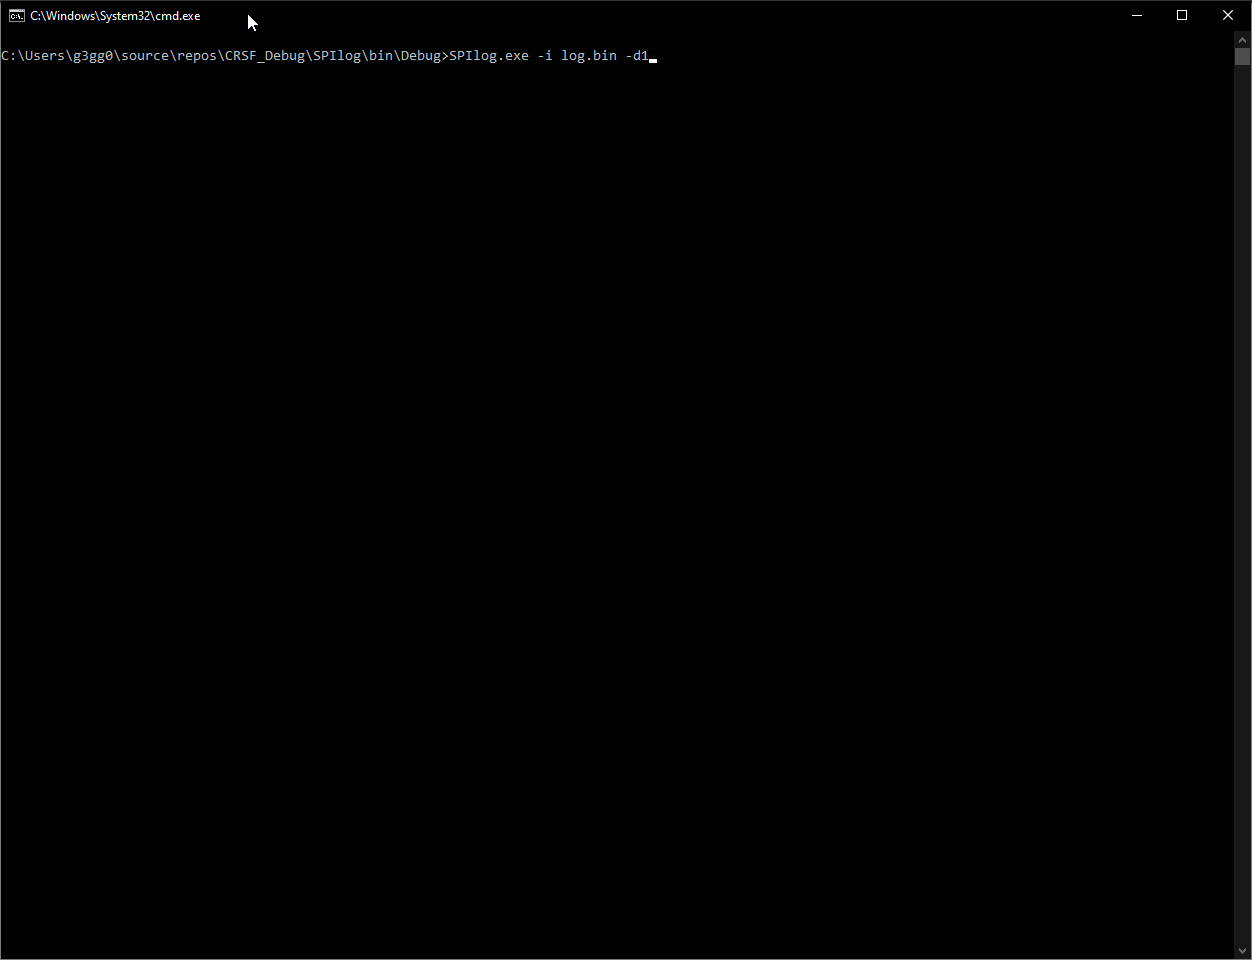The image size is (1252, 960).
Task: Click the scrollbar down arrow
Action: click(1242, 950)
